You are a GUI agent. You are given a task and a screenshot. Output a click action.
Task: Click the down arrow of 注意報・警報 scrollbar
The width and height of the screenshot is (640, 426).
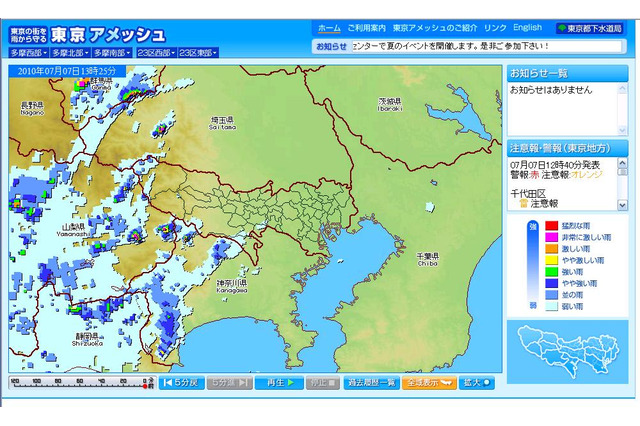[622, 205]
